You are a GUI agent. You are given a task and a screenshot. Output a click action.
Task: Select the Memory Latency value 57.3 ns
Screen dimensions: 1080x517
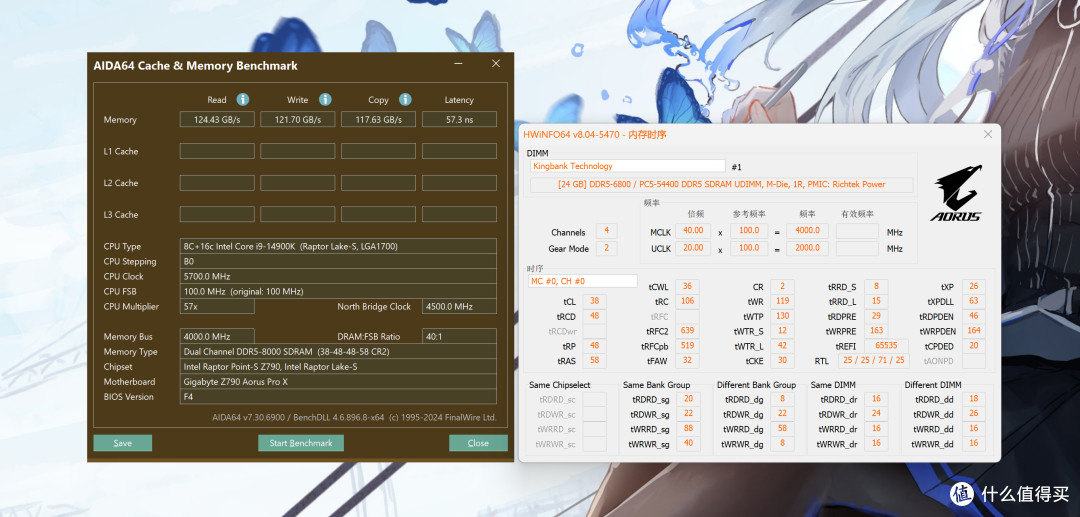[459, 120]
